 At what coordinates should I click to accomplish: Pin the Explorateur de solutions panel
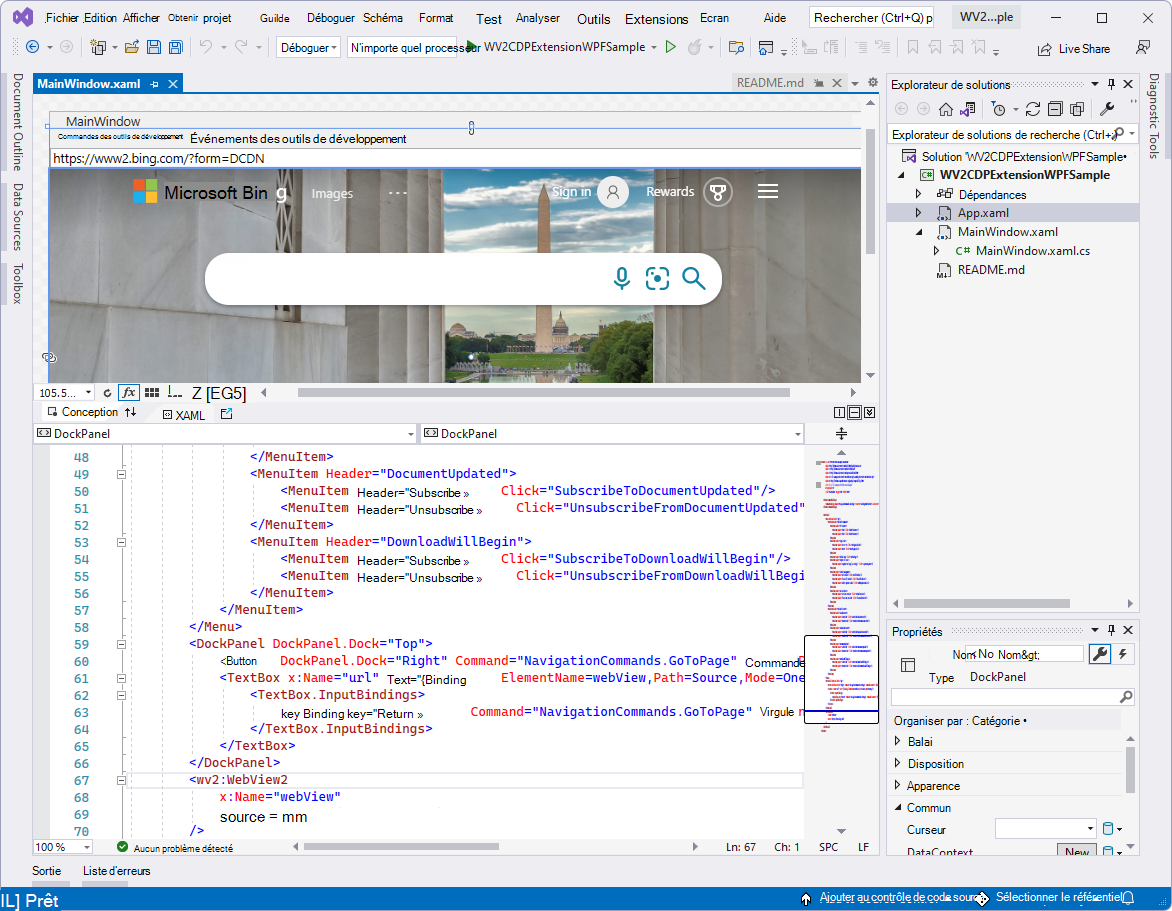tap(1112, 84)
